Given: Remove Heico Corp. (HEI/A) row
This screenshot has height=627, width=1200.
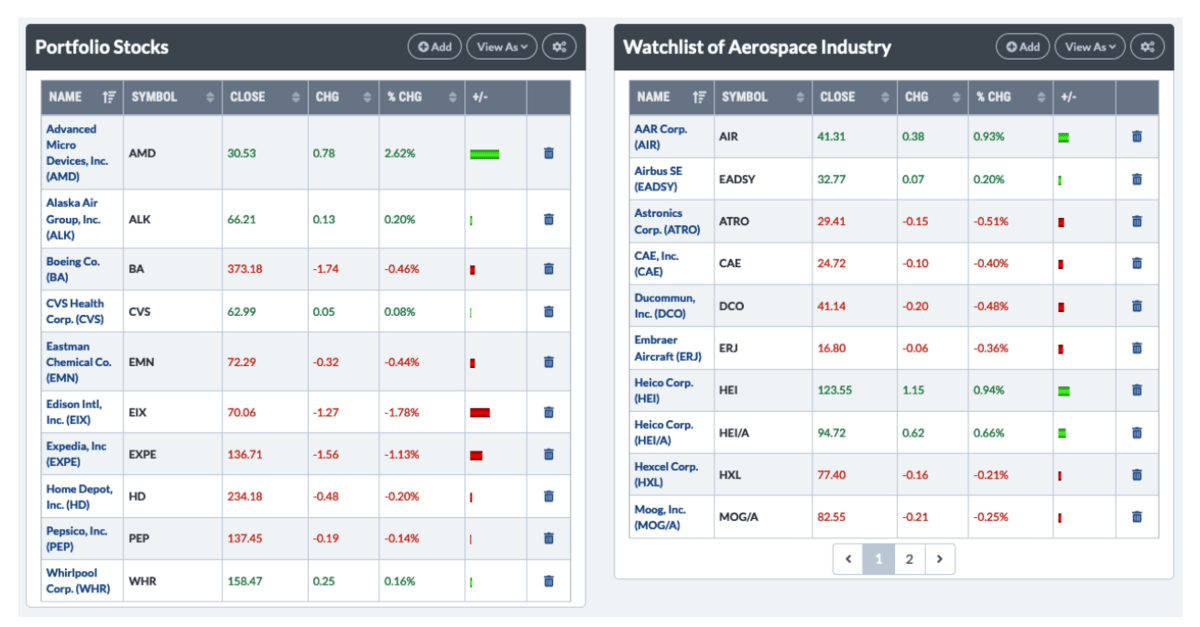Looking at the screenshot, I should 1137,432.
